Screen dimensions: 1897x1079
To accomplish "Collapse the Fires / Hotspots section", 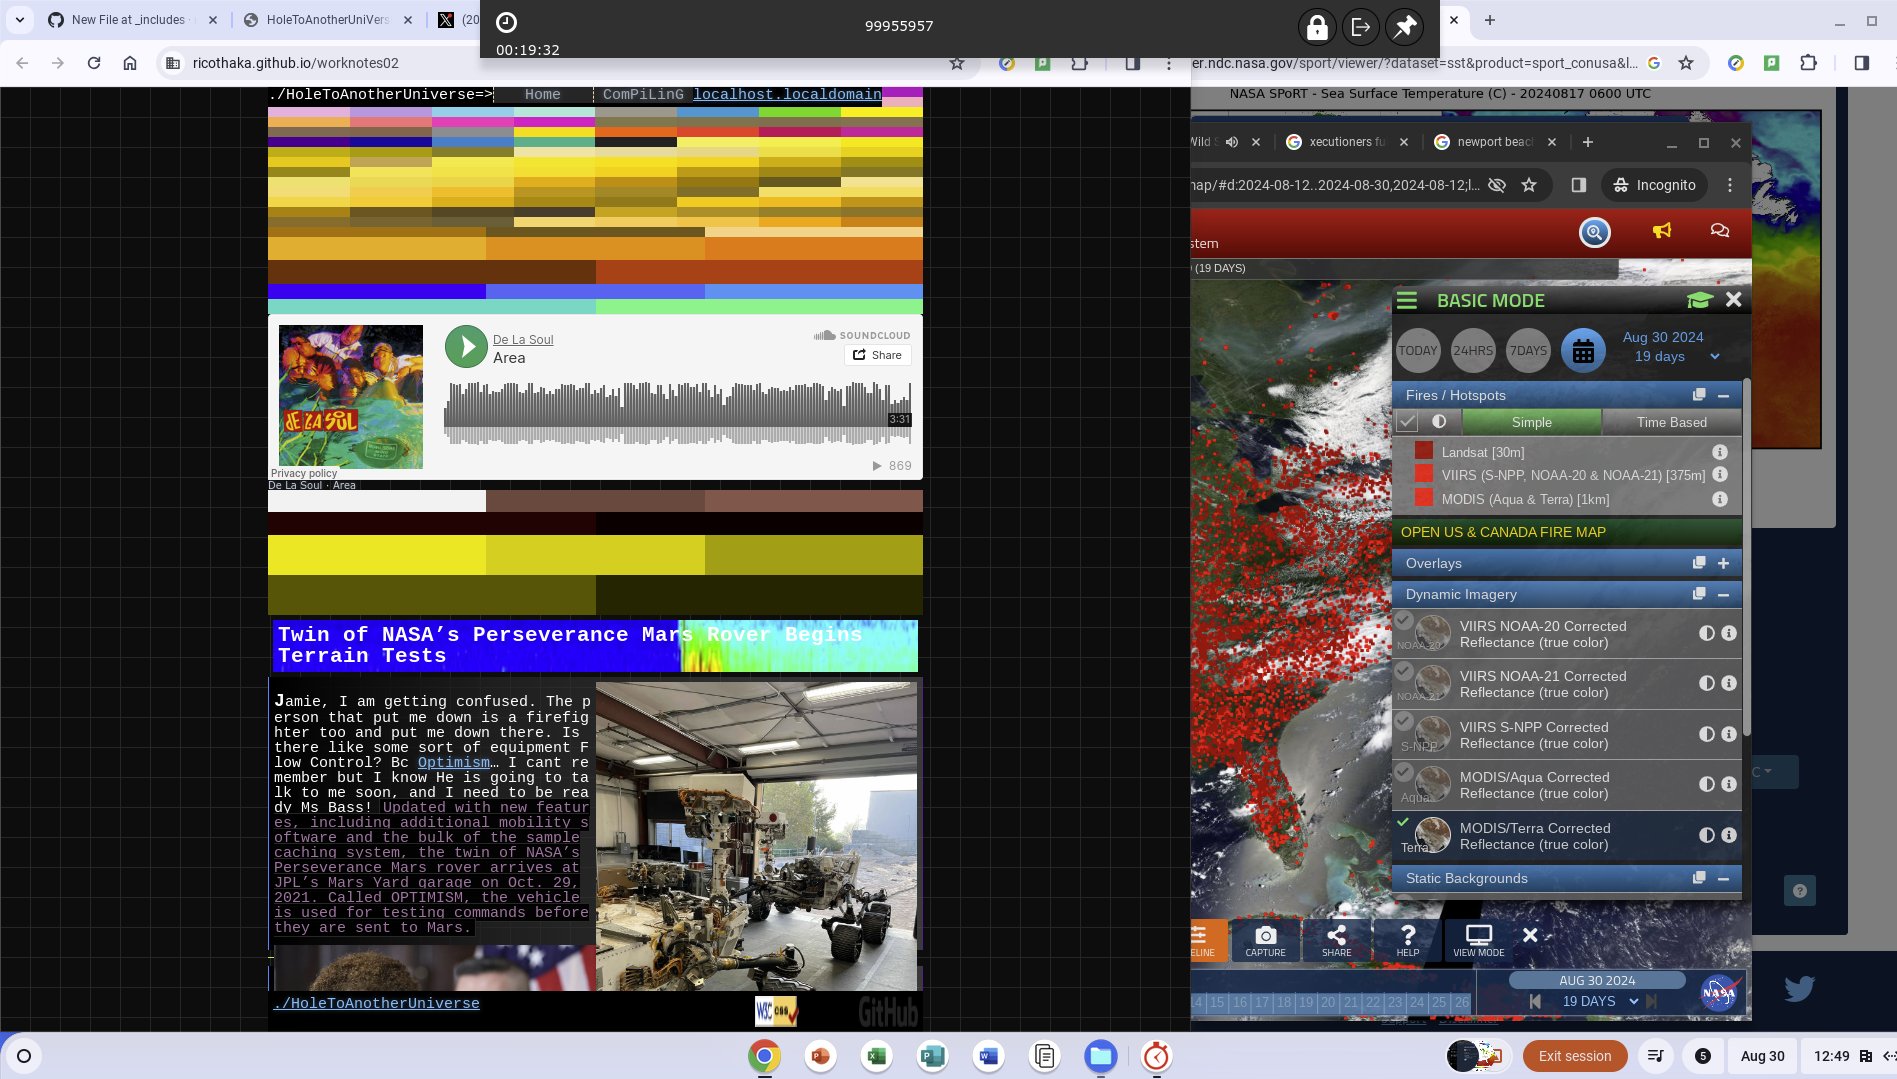I will click(x=1723, y=396).
